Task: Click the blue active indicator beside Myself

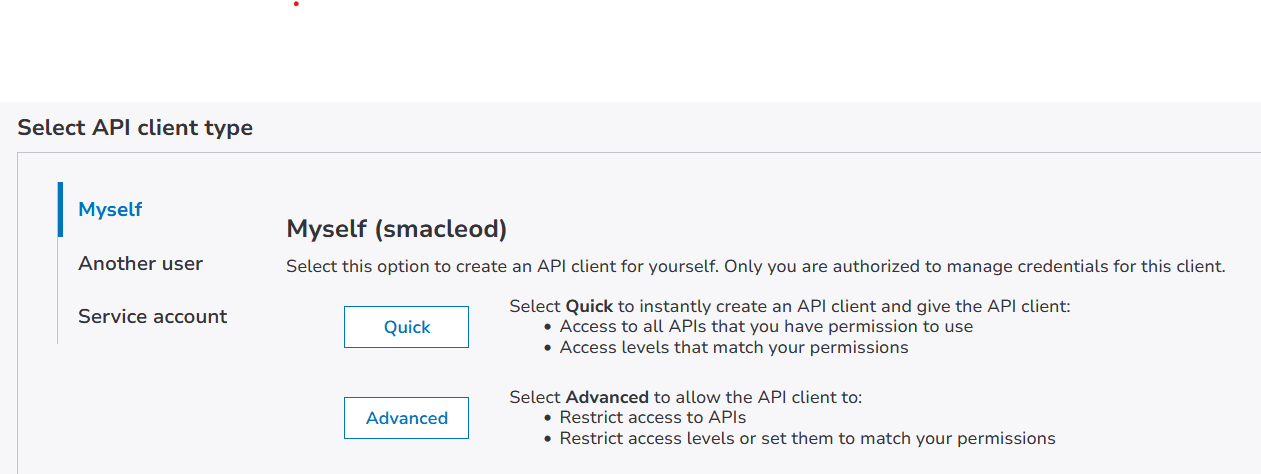Action: pos(61,209)
